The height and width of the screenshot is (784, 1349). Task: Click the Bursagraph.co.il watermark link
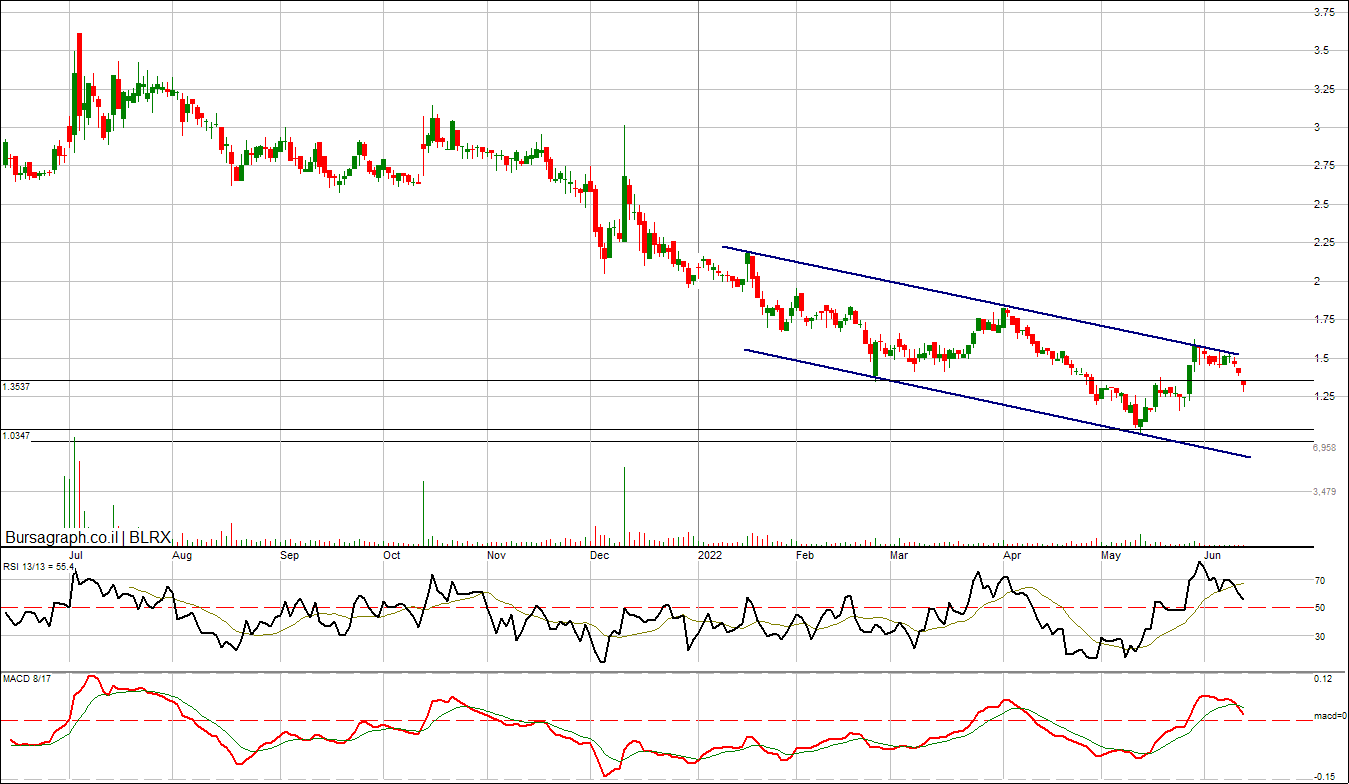(x=62, y=537)
